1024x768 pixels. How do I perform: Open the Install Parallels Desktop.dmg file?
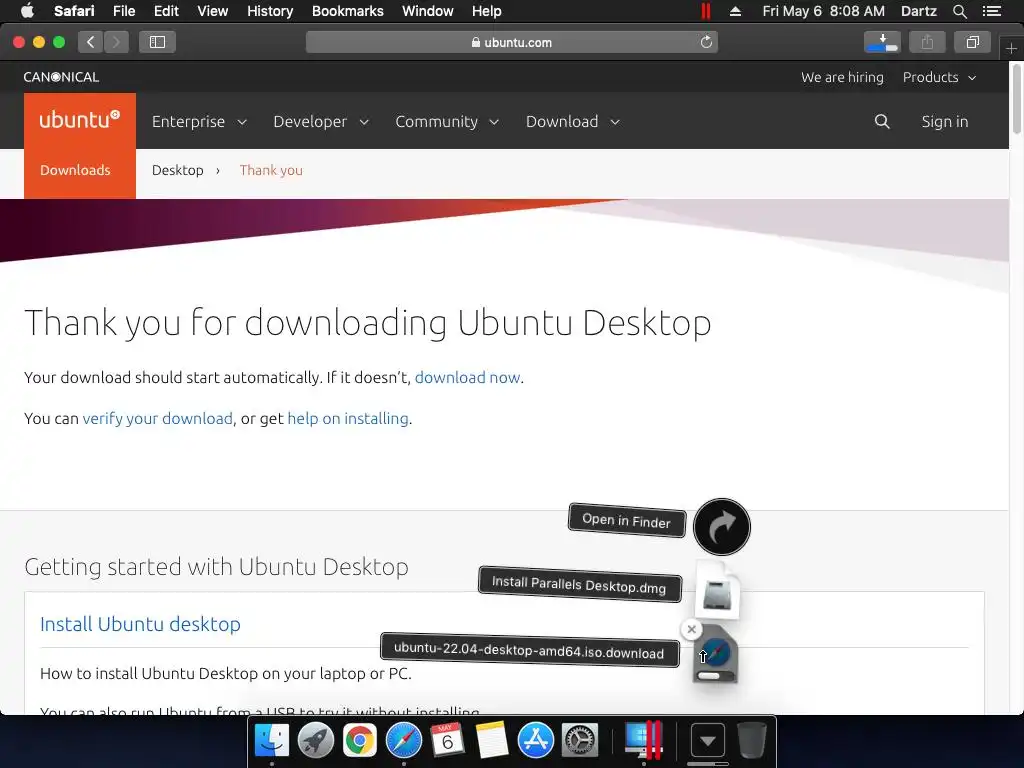coord(717,589)
